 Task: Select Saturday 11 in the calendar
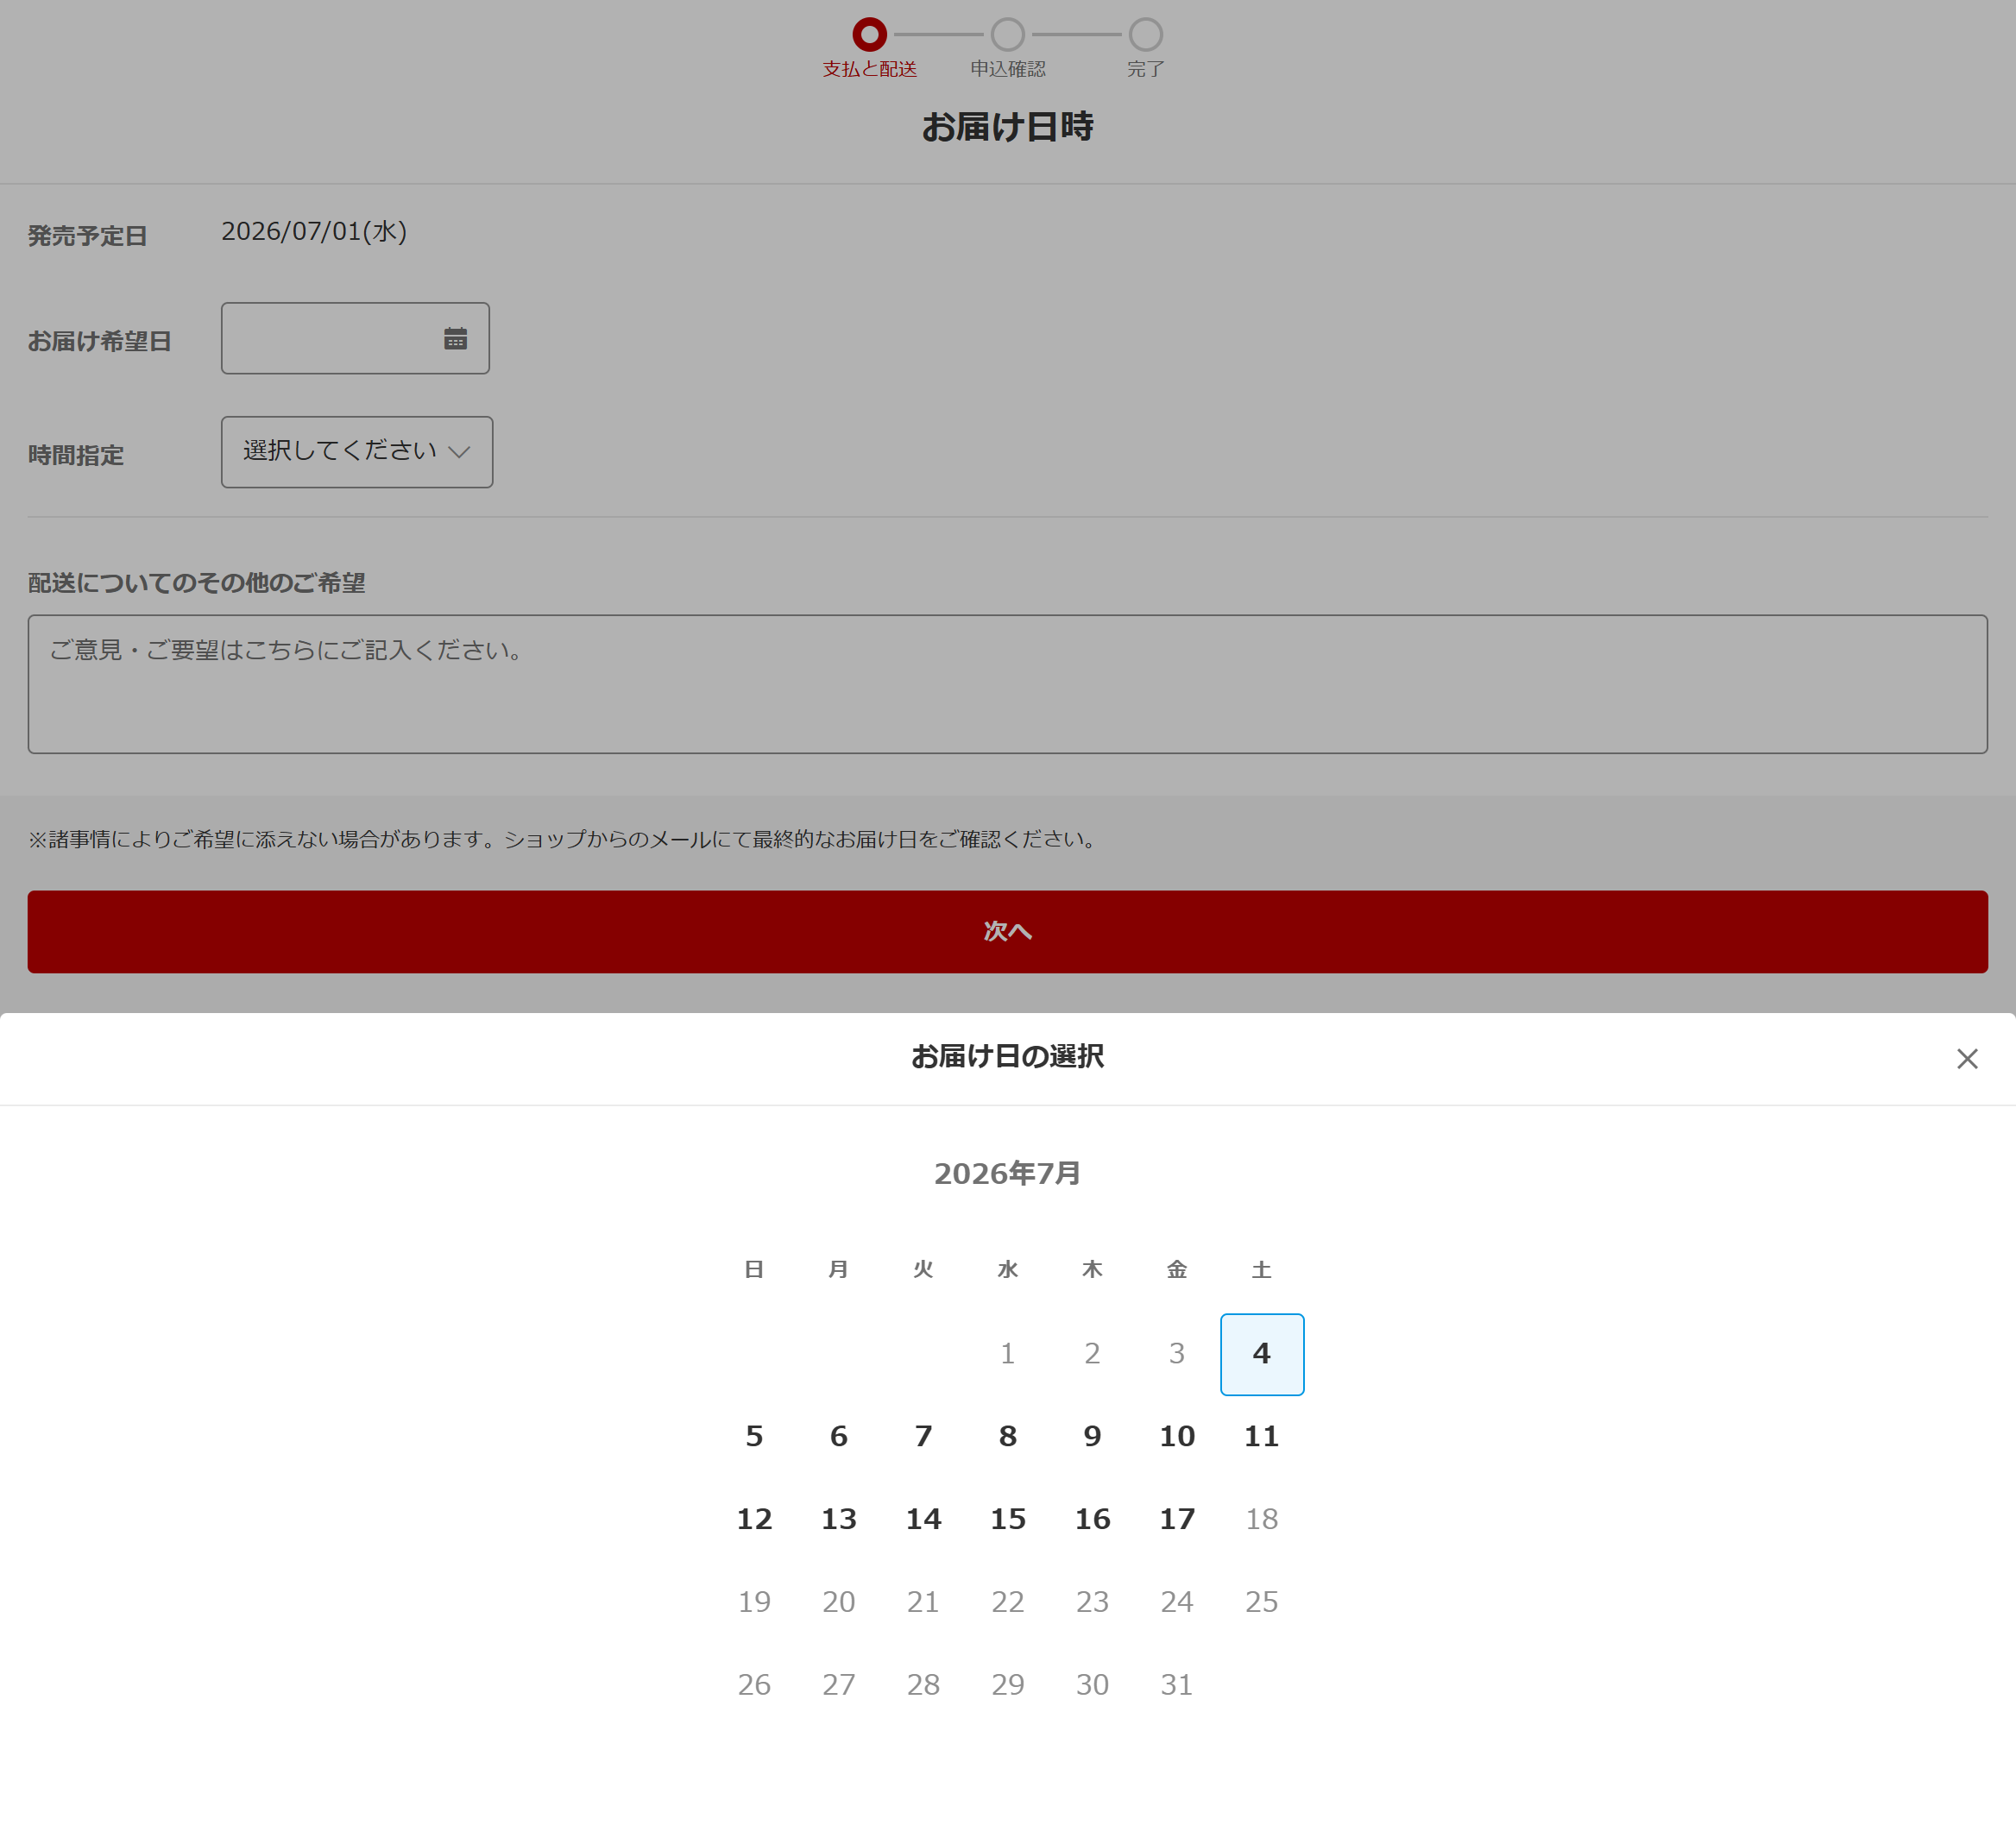pyautogui.click(x=1261, y=1437)
